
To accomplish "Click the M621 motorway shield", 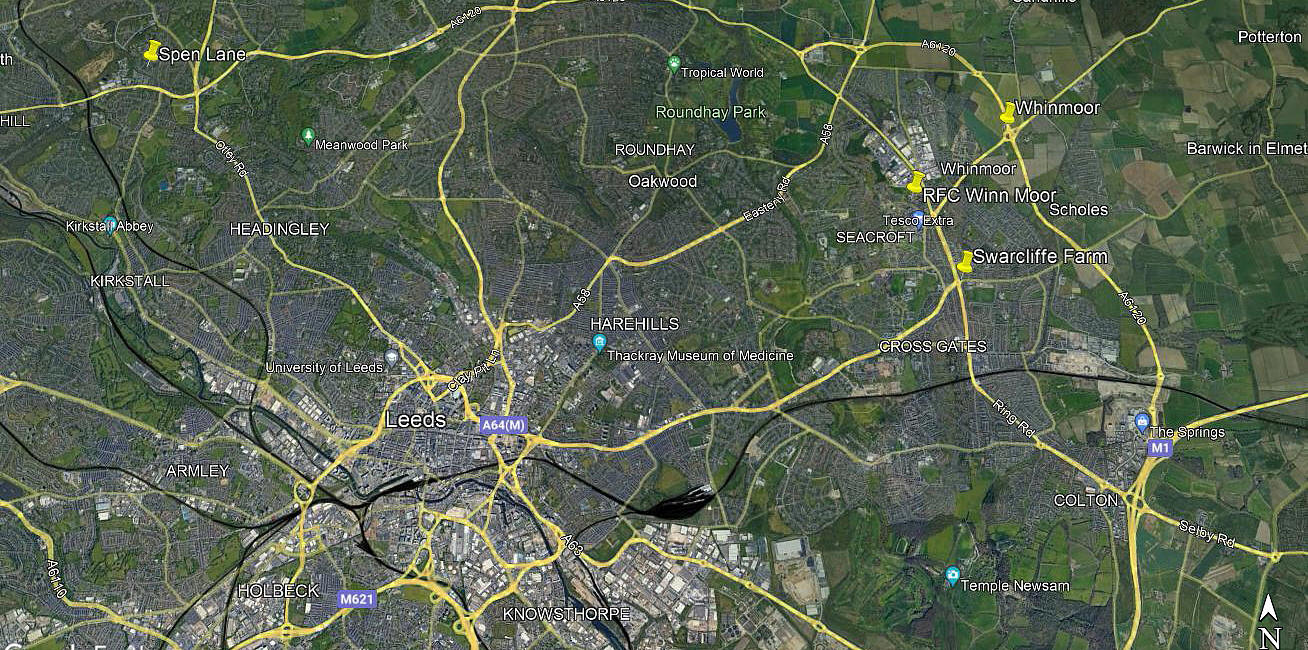I will click(357, 598).
